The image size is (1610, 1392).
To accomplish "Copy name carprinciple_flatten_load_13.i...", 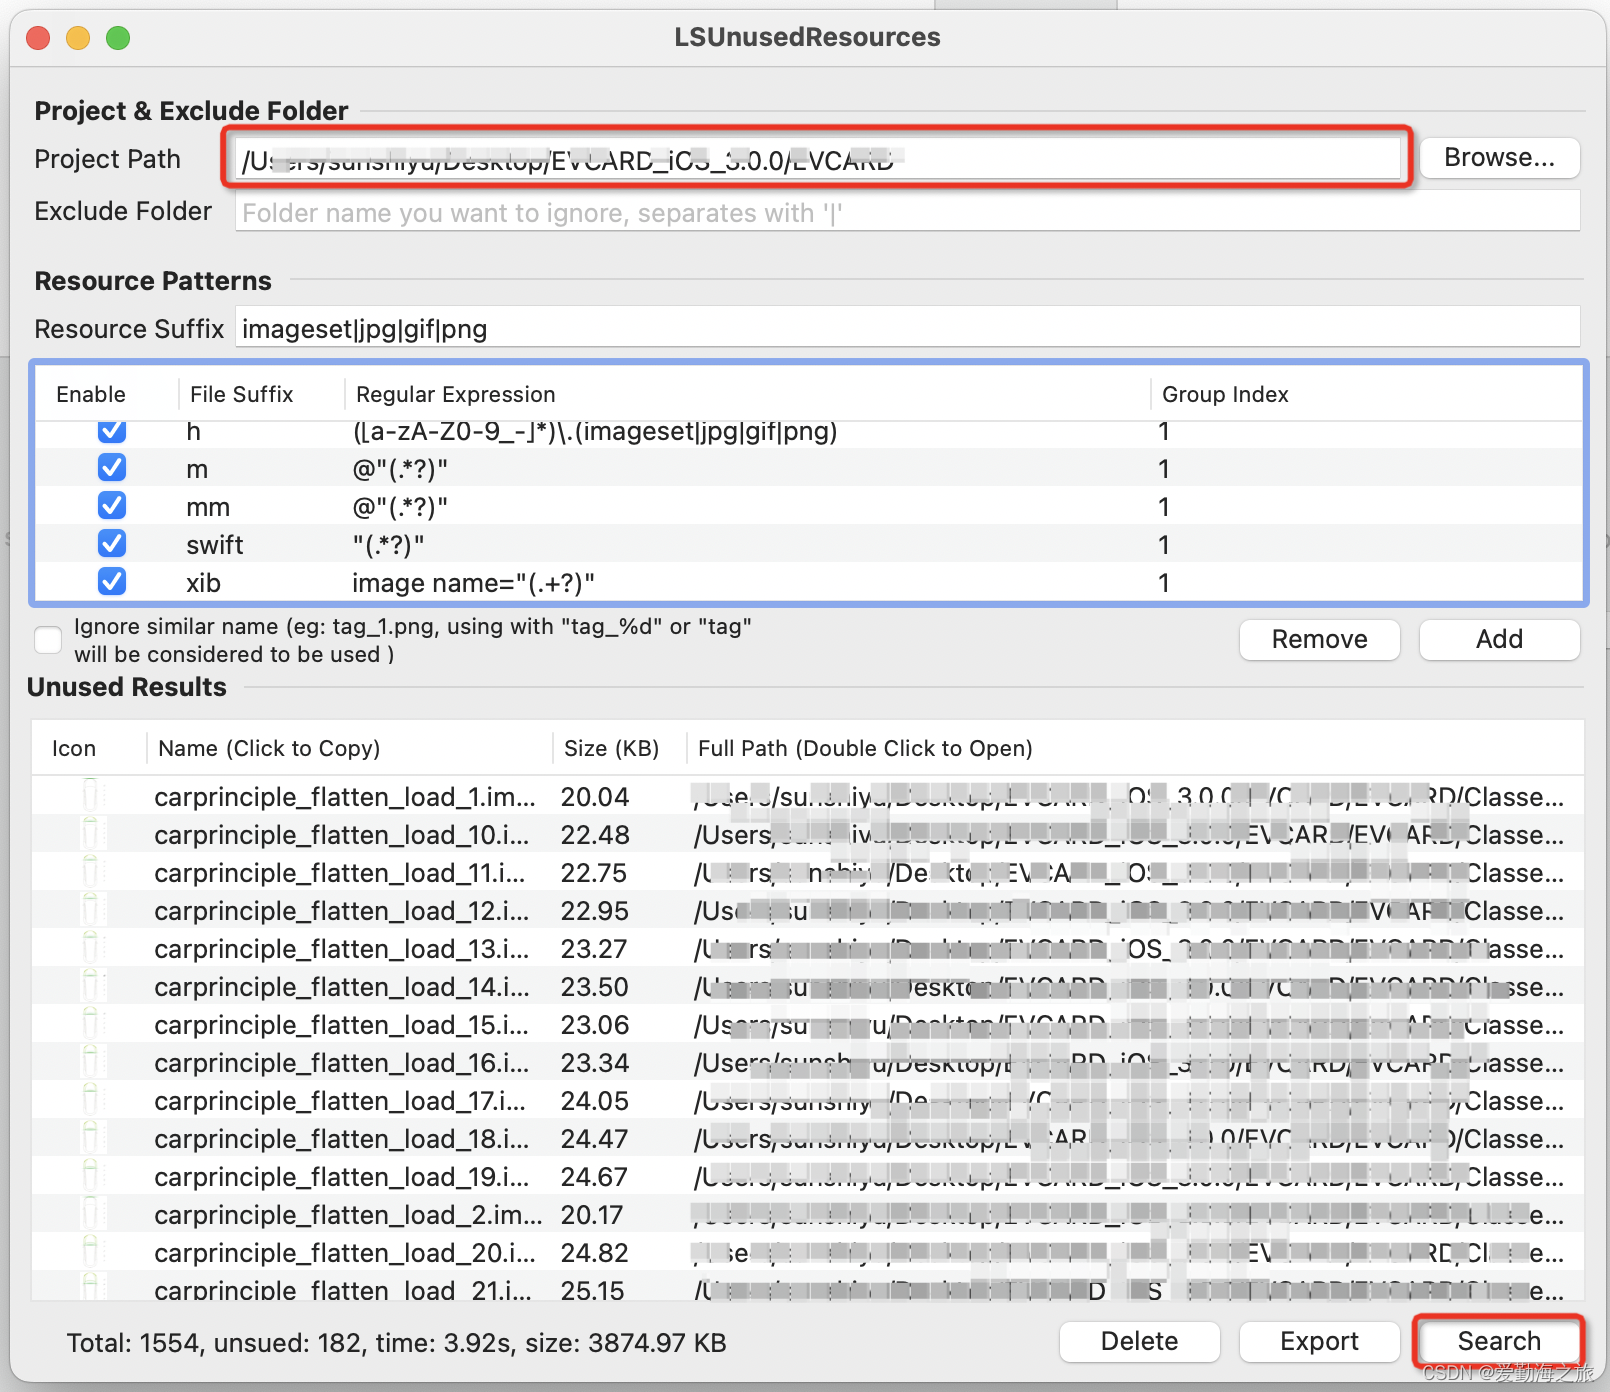I will (342, 949).
